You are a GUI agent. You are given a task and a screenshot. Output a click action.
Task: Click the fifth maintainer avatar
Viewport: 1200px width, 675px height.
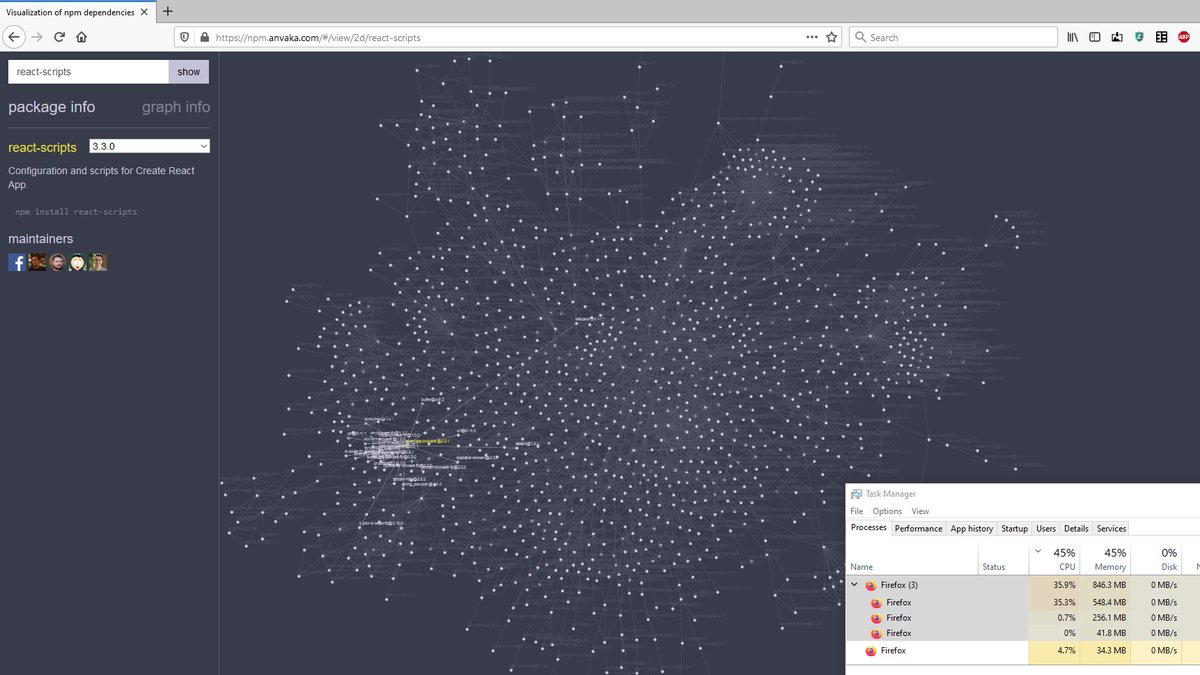click(x=97, y=262)
